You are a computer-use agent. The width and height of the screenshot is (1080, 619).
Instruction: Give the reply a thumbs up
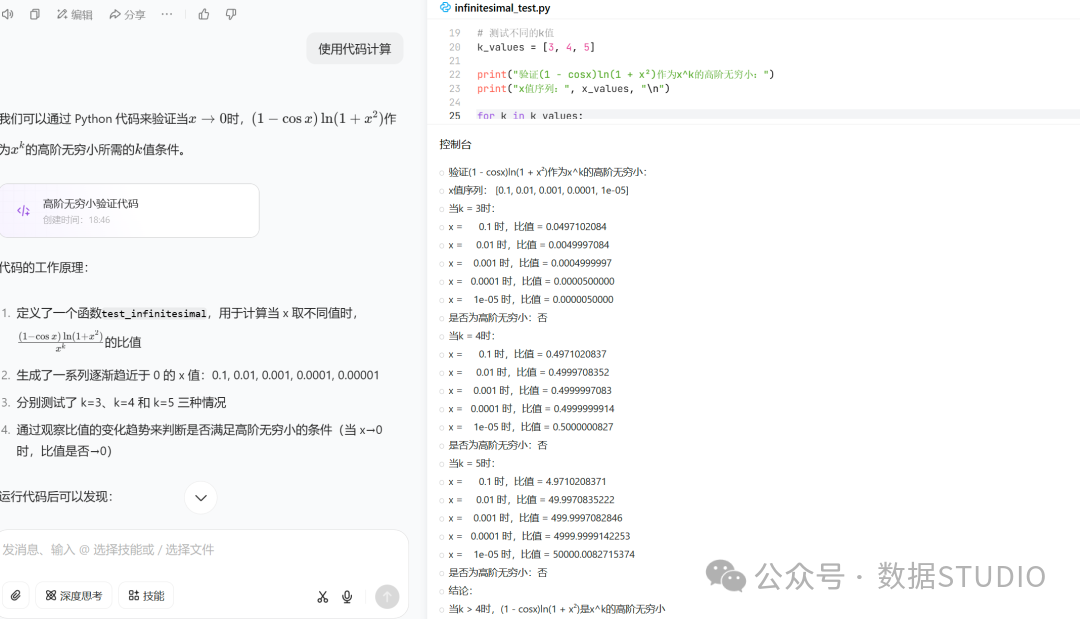[x=204, y=14]
